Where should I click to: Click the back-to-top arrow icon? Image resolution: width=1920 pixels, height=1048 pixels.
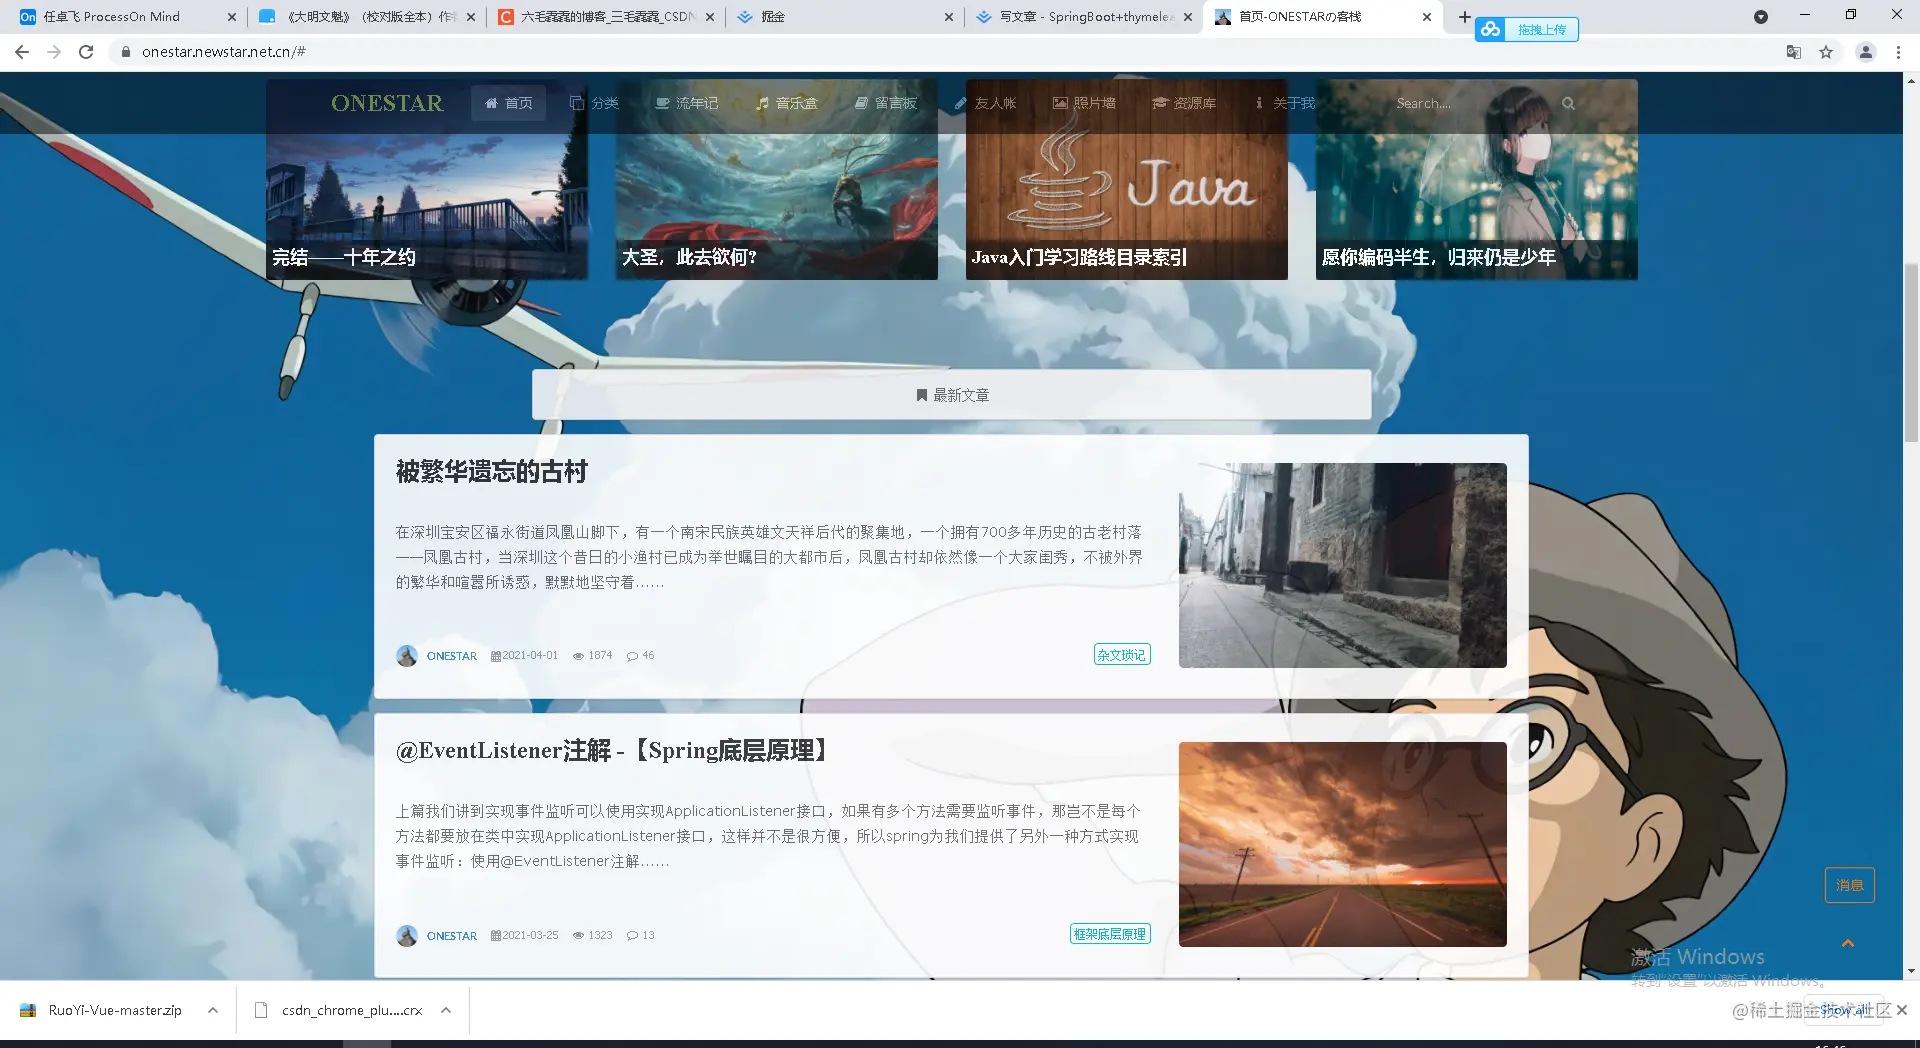tap(1848, 943)
